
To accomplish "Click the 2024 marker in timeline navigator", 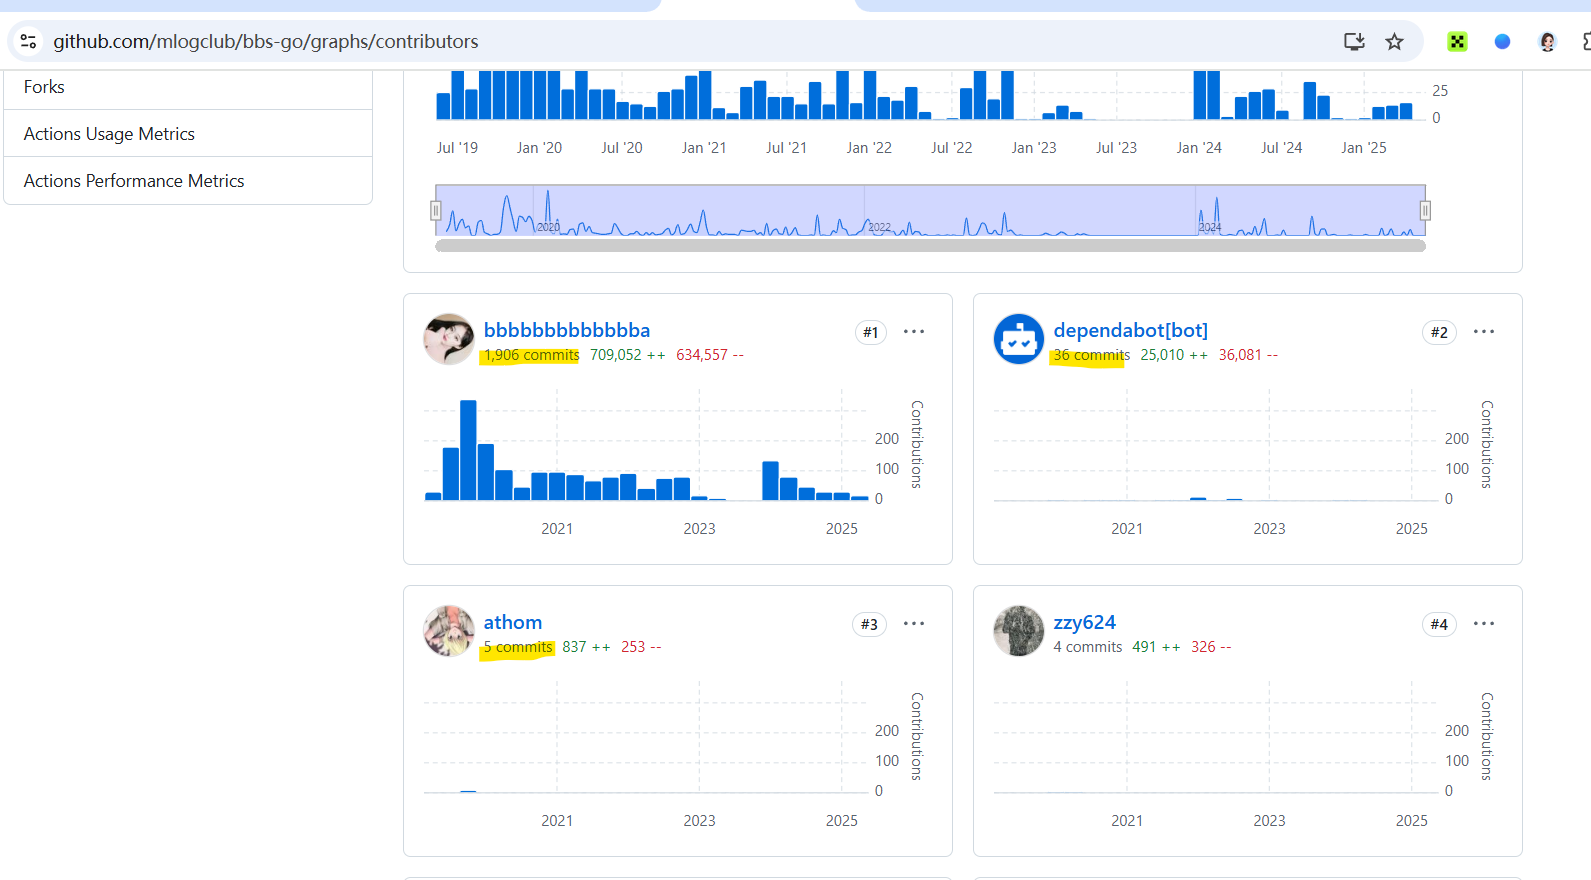I will click(1210, 227).
